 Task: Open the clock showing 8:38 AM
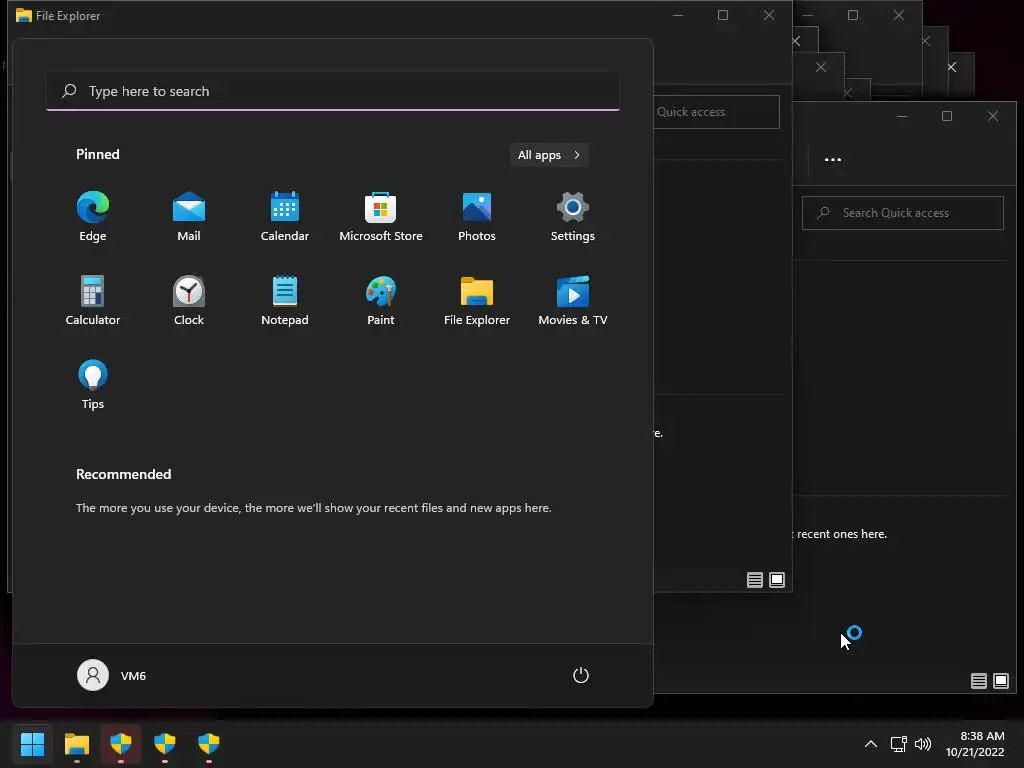tap(975, 744)
